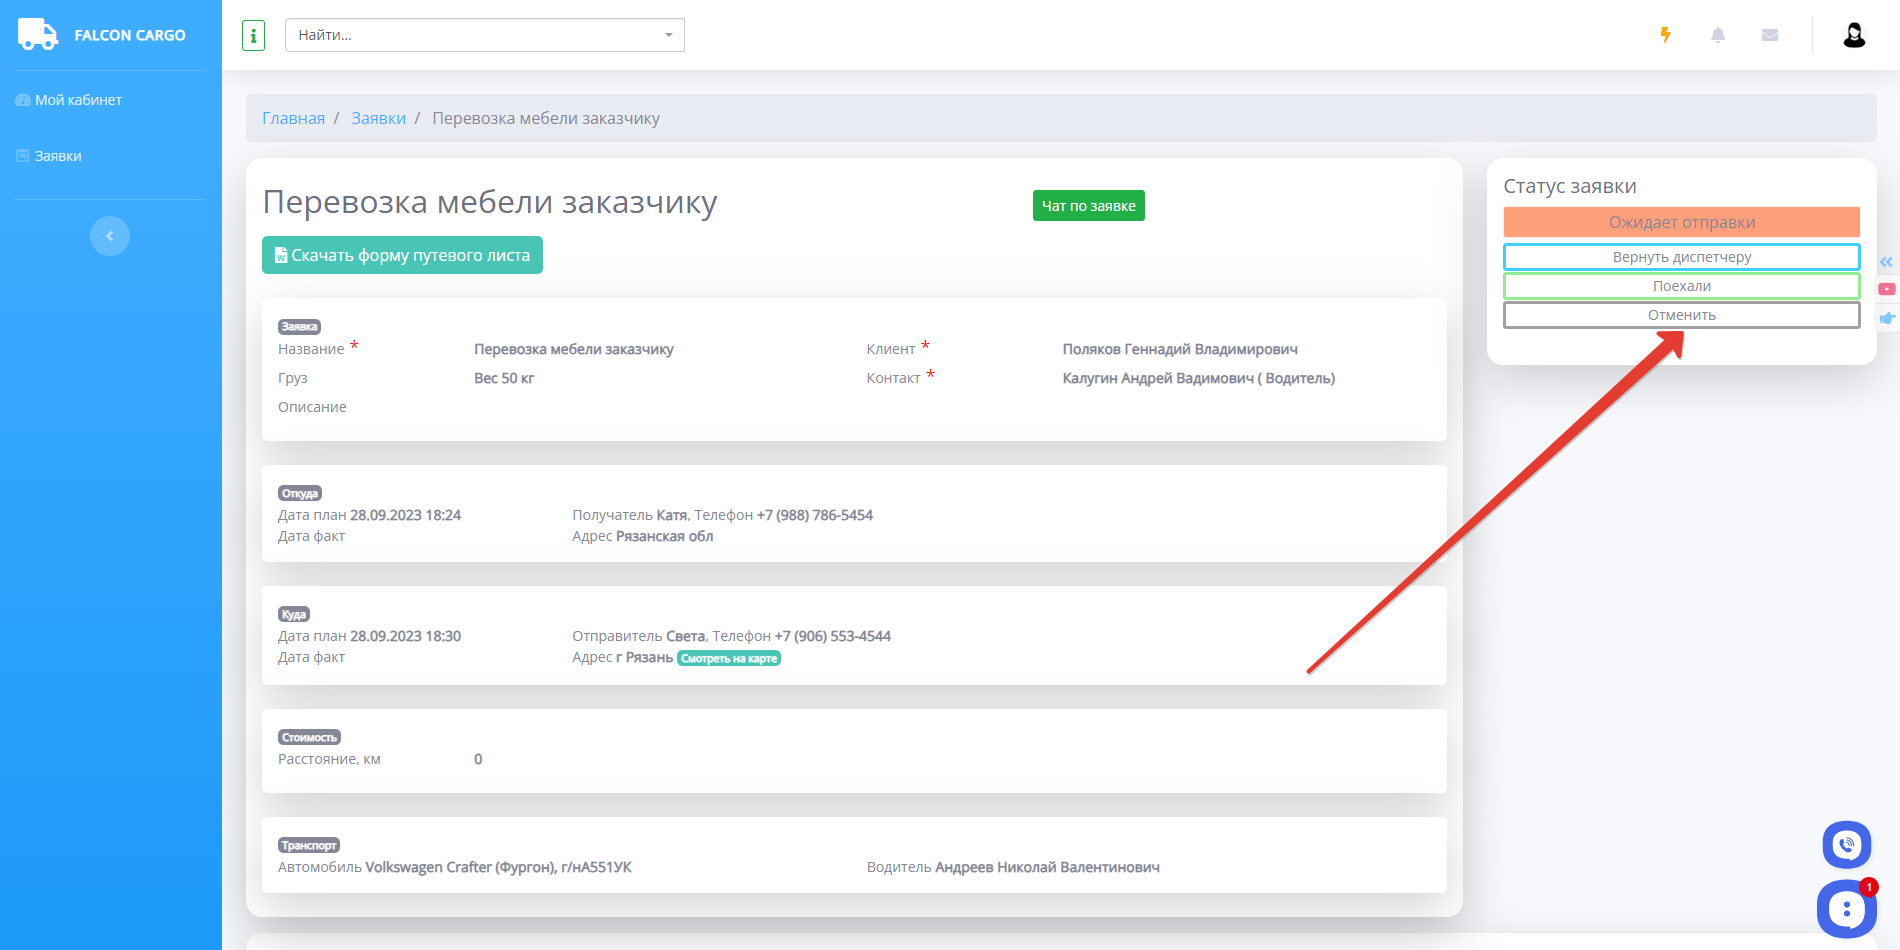Click the double-chevron side panel toggle
This screenshot has height=950, width=1900.
point(1886,262)
